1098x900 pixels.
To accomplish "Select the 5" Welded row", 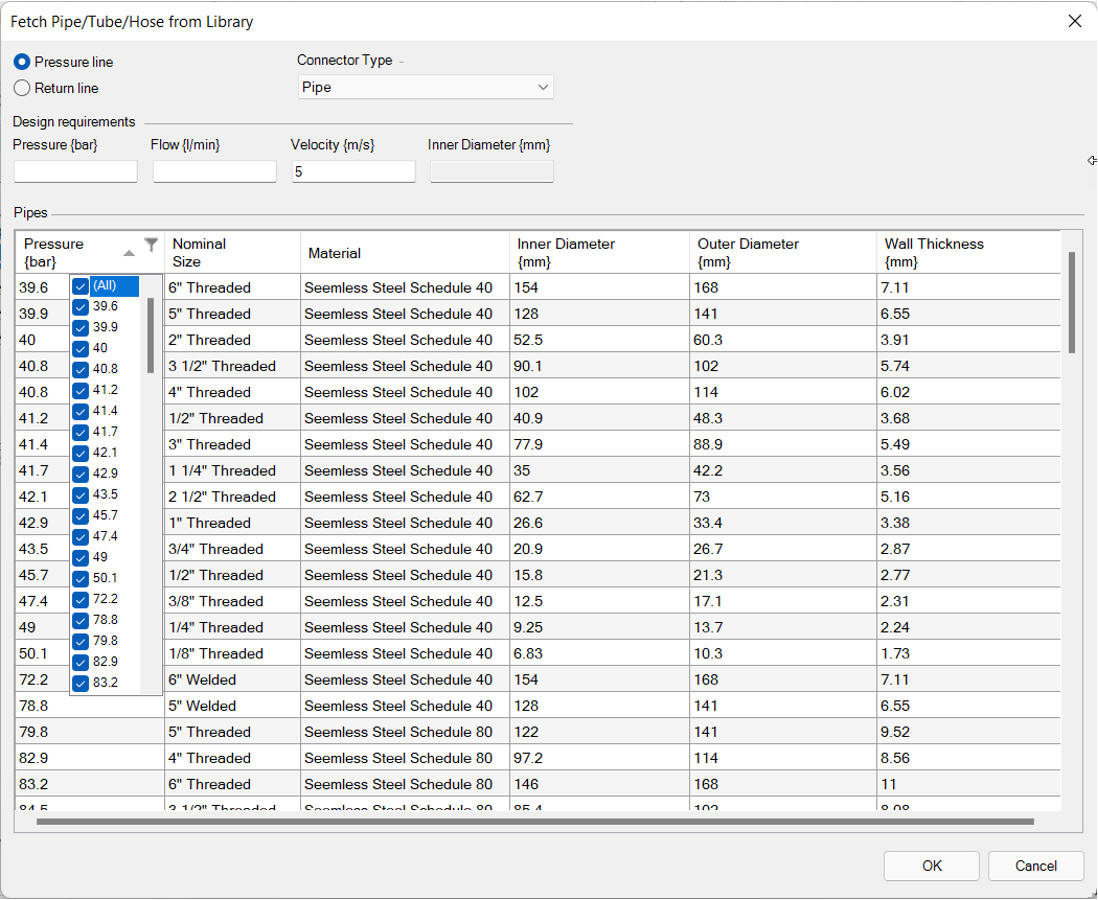I will (x=538, y=706).
